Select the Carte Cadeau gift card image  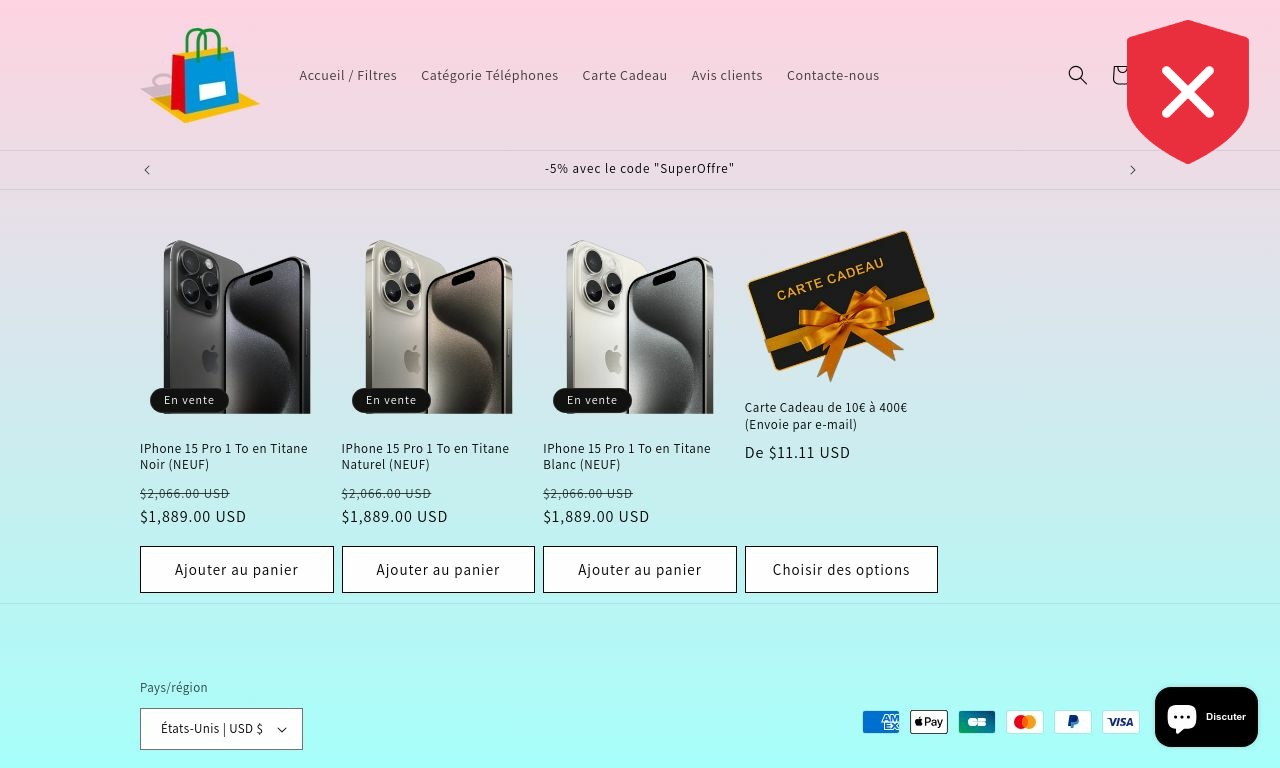tap(841, 305)
